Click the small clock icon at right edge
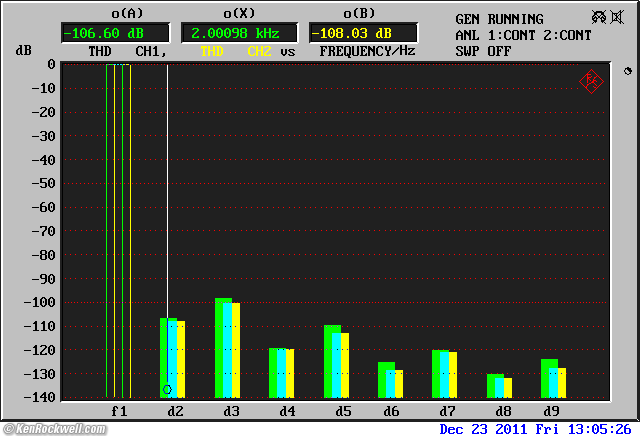640x436 pixels. coord(627,71)
